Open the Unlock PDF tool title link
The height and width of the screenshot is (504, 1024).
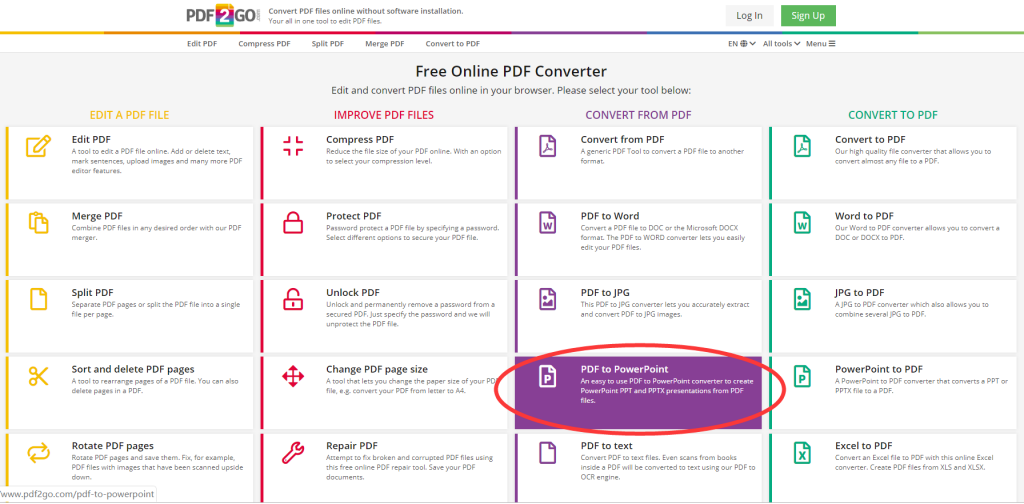tap(353, 292)
